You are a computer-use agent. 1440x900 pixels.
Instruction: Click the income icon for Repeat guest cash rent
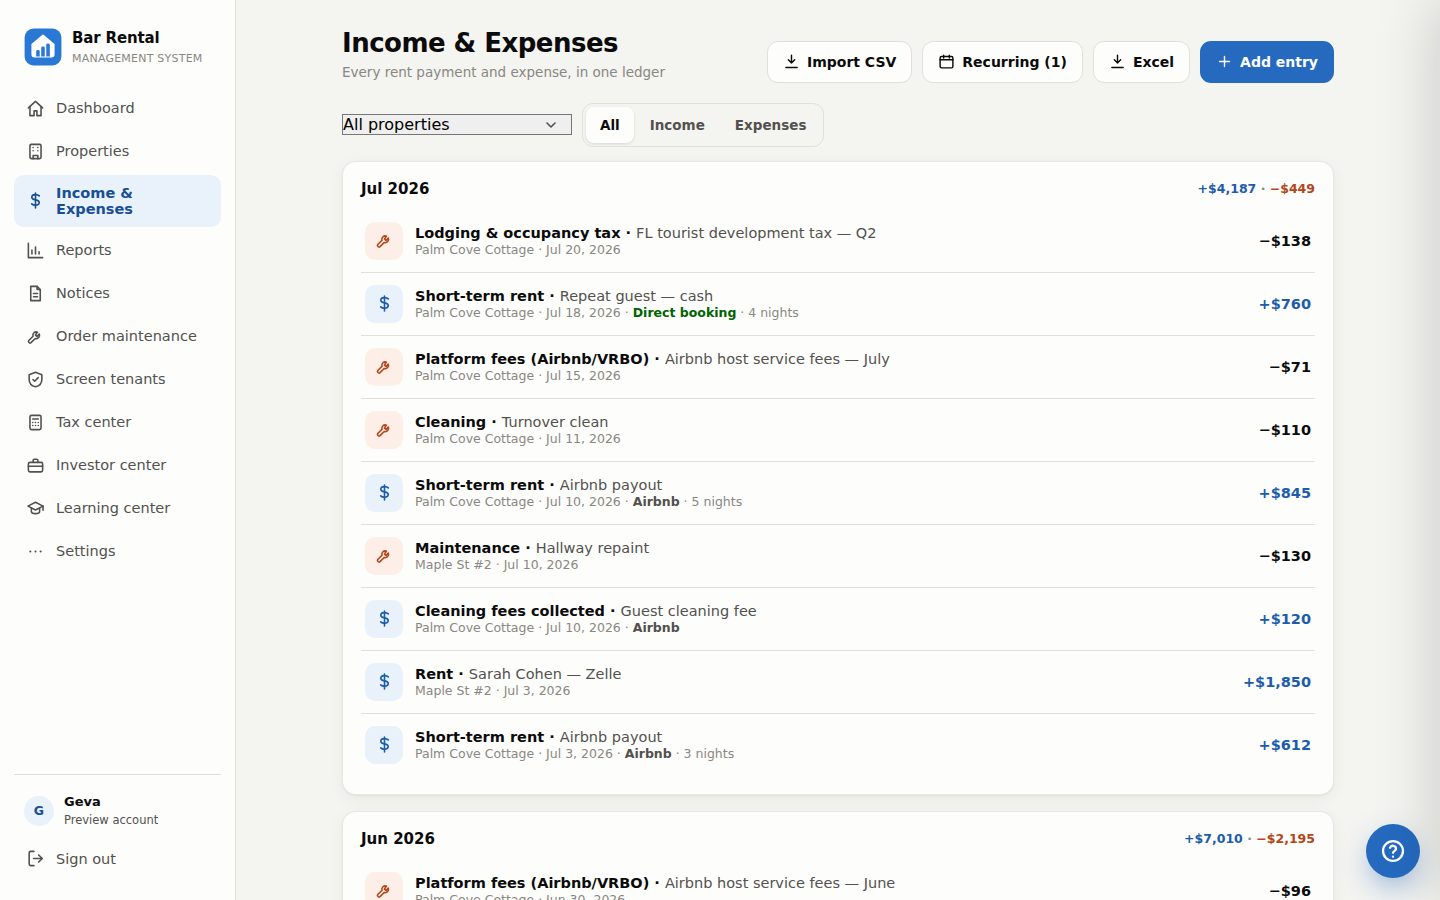pyautogui.click(x=384, y=304)
